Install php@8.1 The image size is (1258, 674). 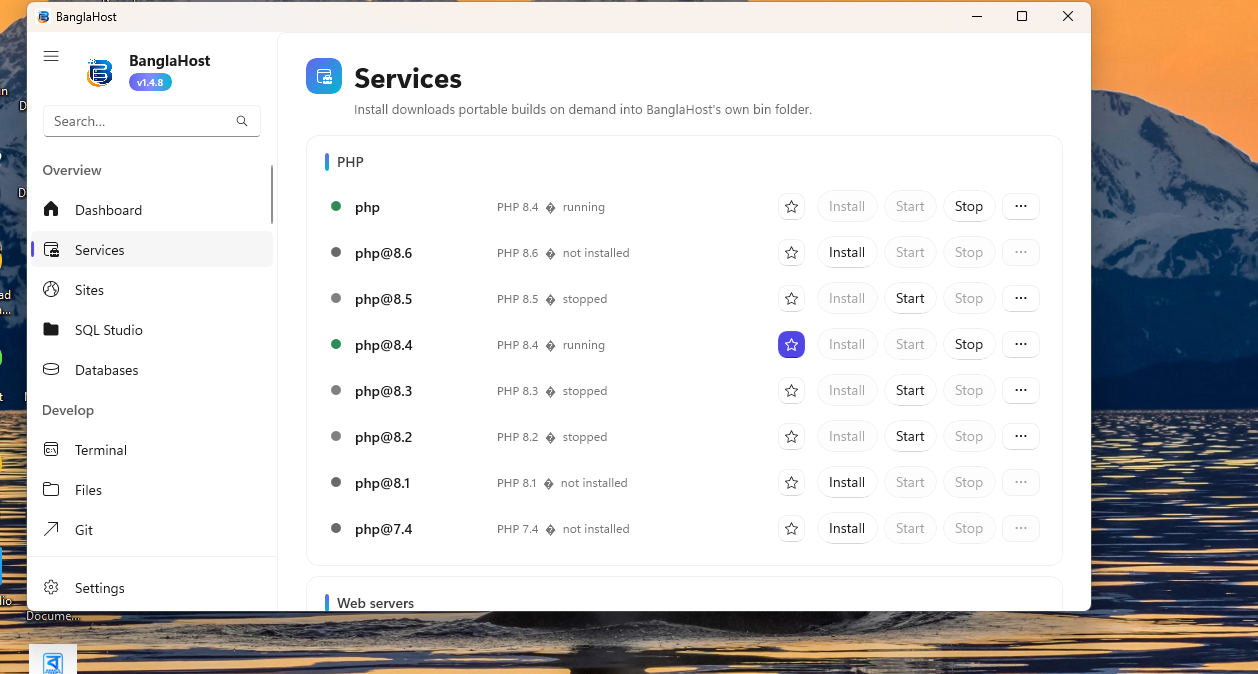point(847,482)
